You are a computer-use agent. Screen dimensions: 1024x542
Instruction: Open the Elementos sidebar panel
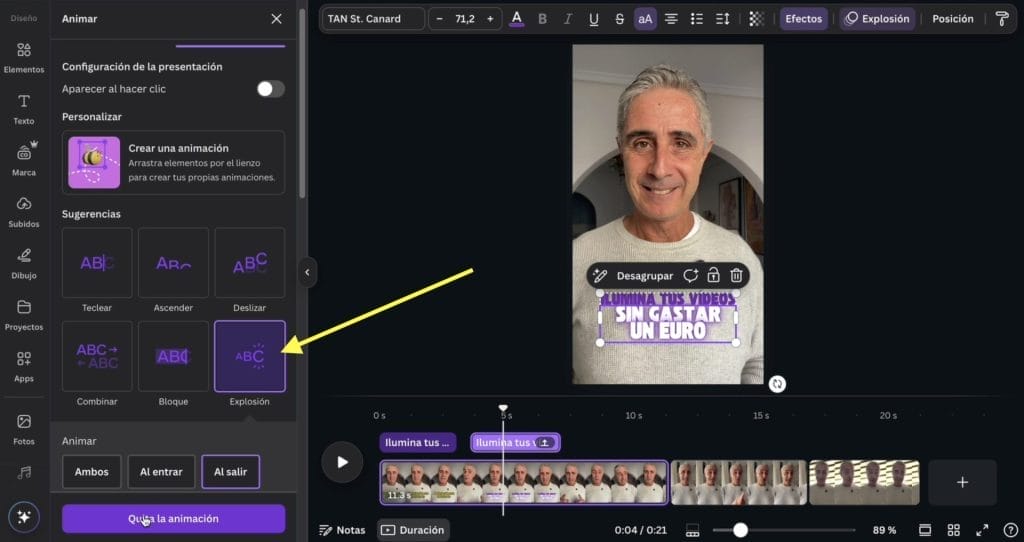[x=24, y=57]
